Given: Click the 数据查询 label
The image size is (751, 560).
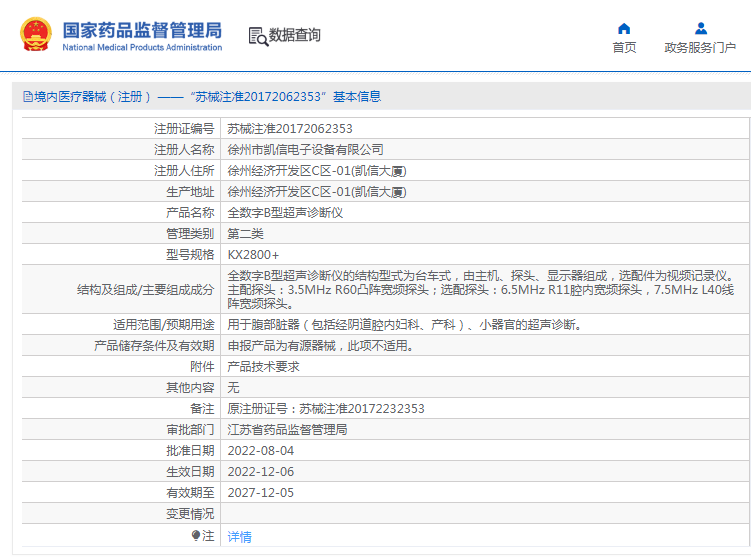Looking at the screenshot, I should pyautogui.click(x=294, y=35).
